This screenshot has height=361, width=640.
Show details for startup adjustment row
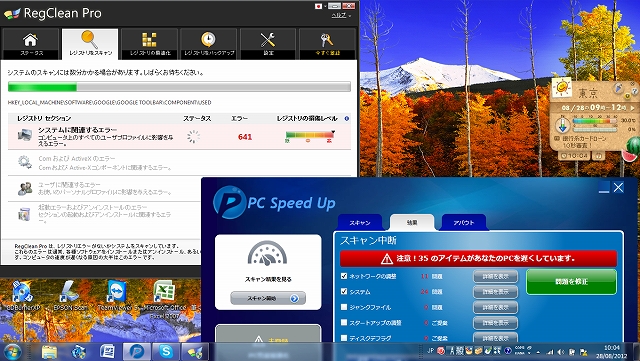[496, 323]
